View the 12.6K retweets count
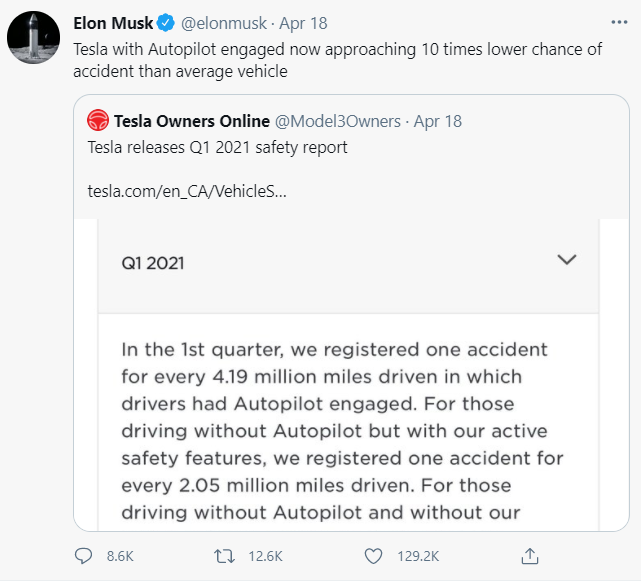Image resolution: width=641 pixels, height=582 pixels. coord(264,555)
